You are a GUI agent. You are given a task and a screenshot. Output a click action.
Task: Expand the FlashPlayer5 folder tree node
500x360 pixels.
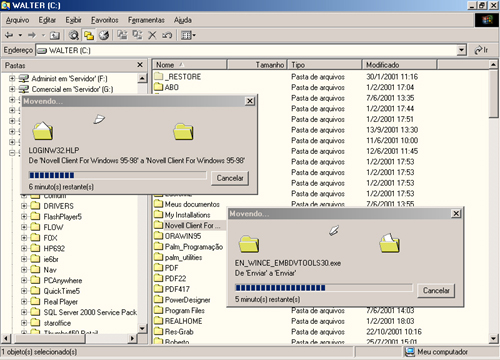pos(24,217)
